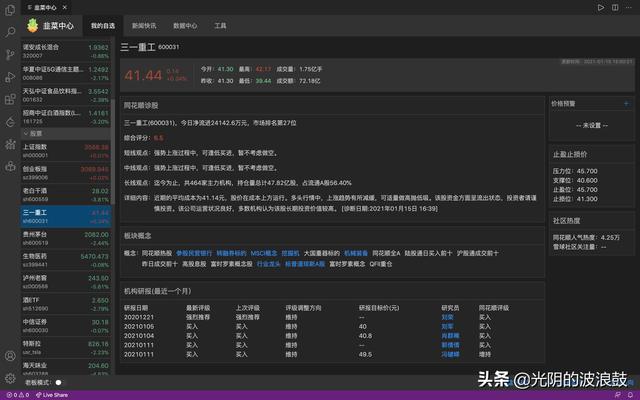Click the 止损位 41.300 value
The height and width of the screenshot is (400, 640).
pos(587,199)
